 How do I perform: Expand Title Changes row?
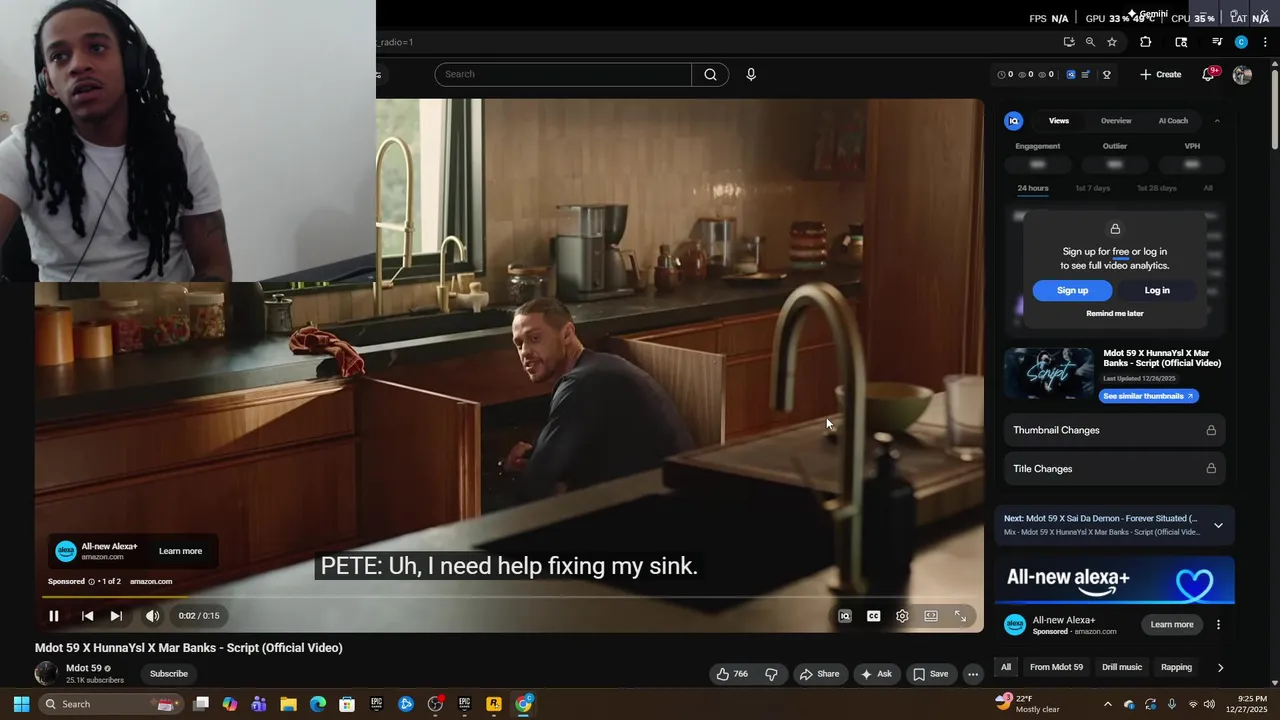coord(1114,469)
